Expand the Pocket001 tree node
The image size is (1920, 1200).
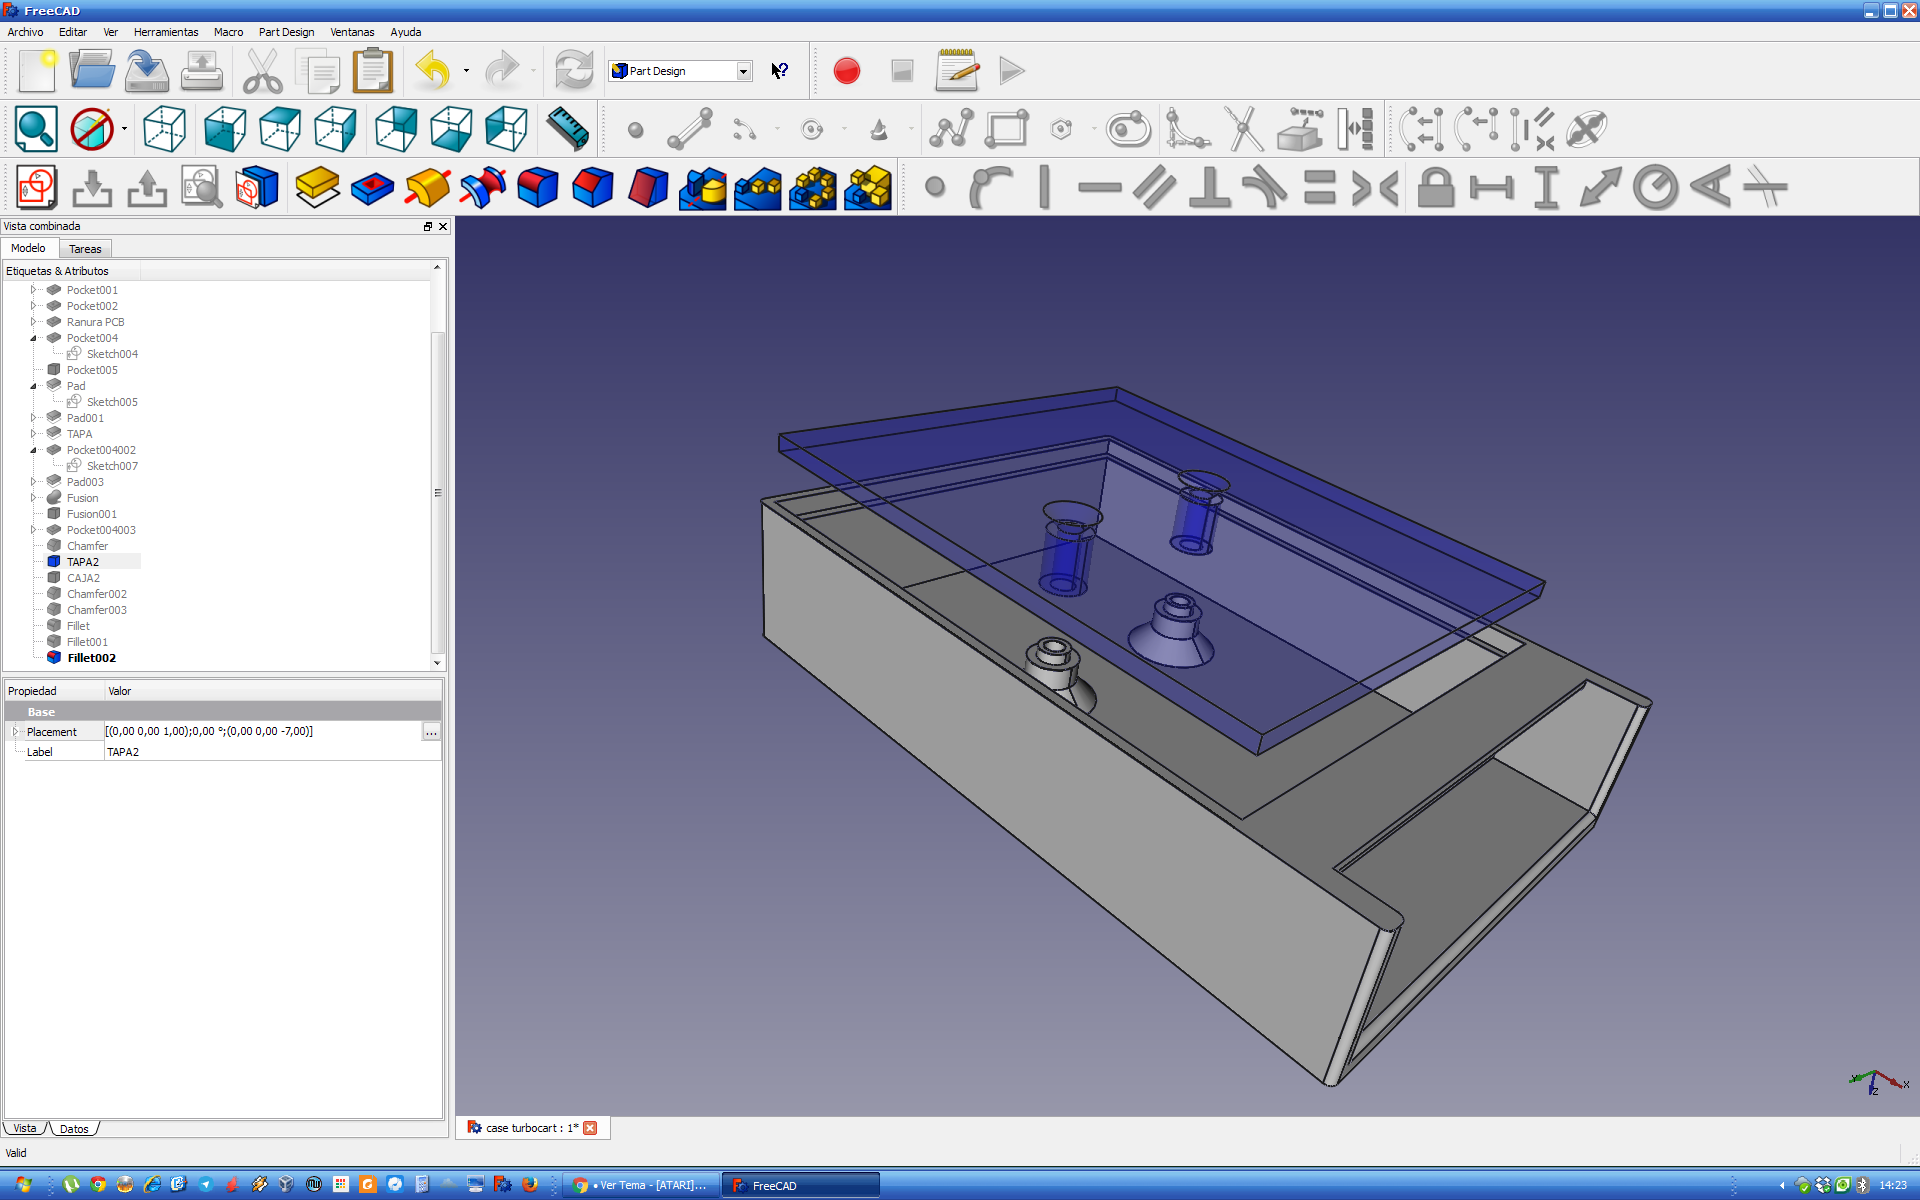[33, 290]
